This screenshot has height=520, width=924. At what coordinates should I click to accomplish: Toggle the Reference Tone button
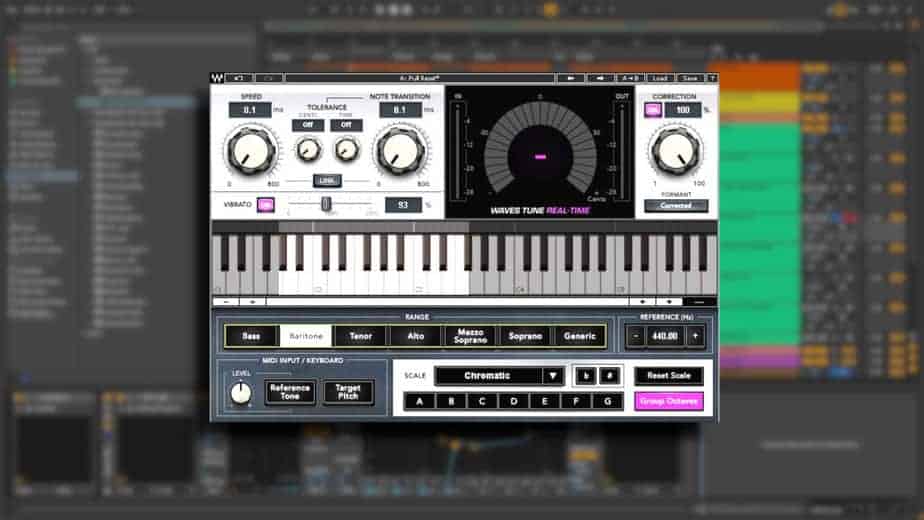(x=289, y=392)
